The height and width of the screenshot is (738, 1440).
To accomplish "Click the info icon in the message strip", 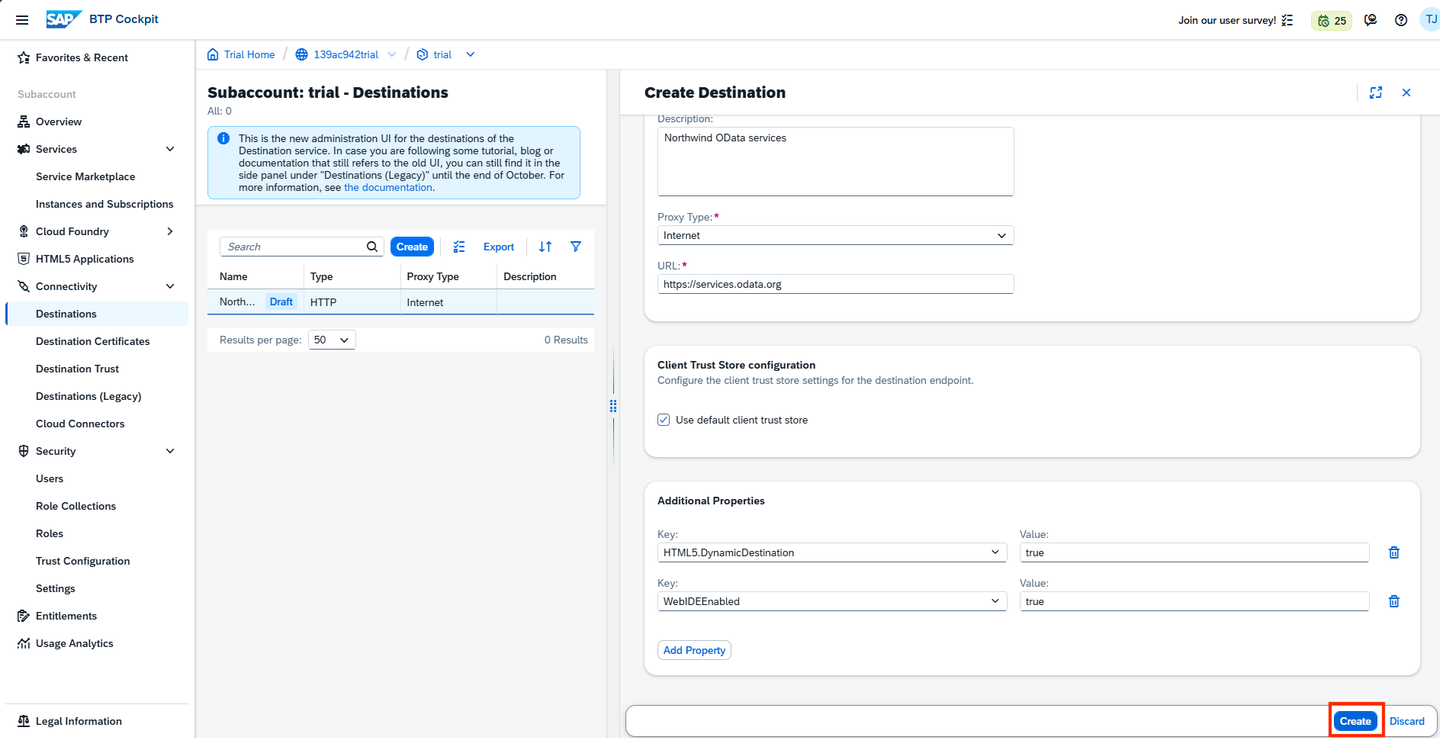I will (x=223, y=139).
